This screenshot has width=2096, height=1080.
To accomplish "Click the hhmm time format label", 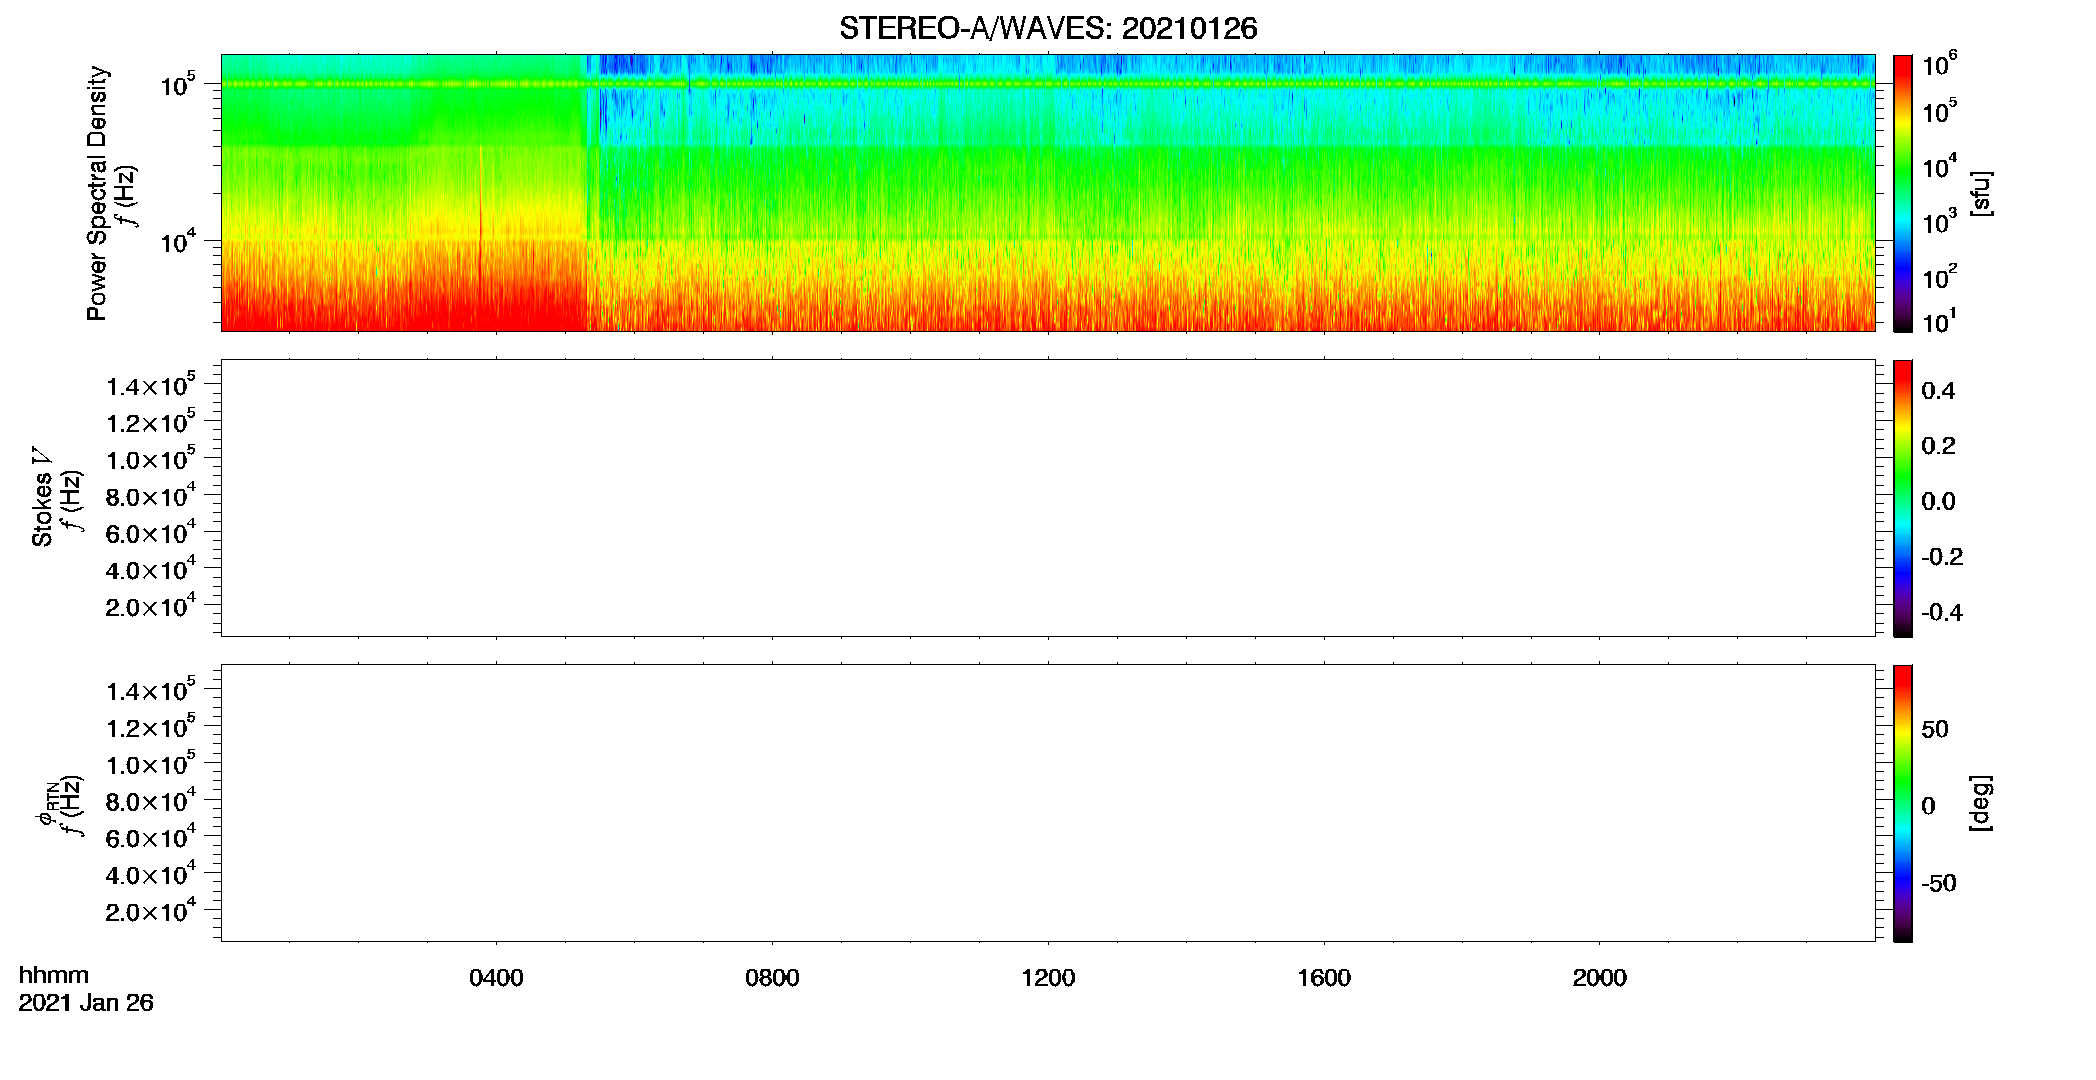I will [x=54, y=976].
